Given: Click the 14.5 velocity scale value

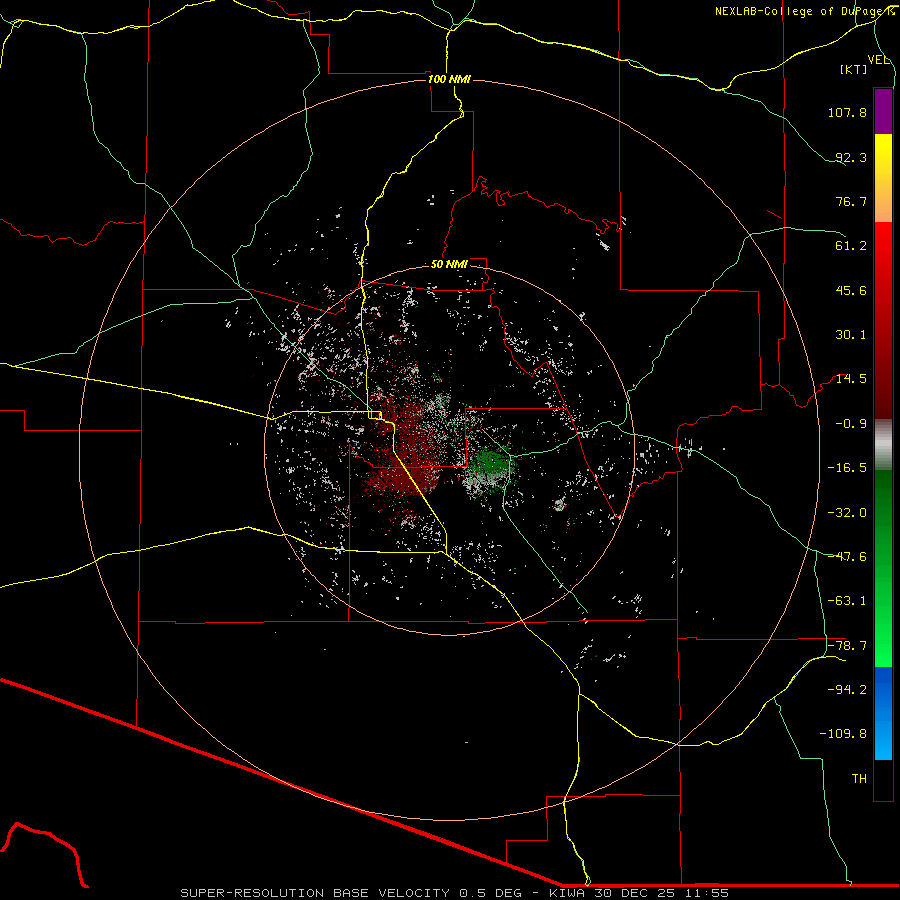Looking at the screenshot, I should coord(851,379).
